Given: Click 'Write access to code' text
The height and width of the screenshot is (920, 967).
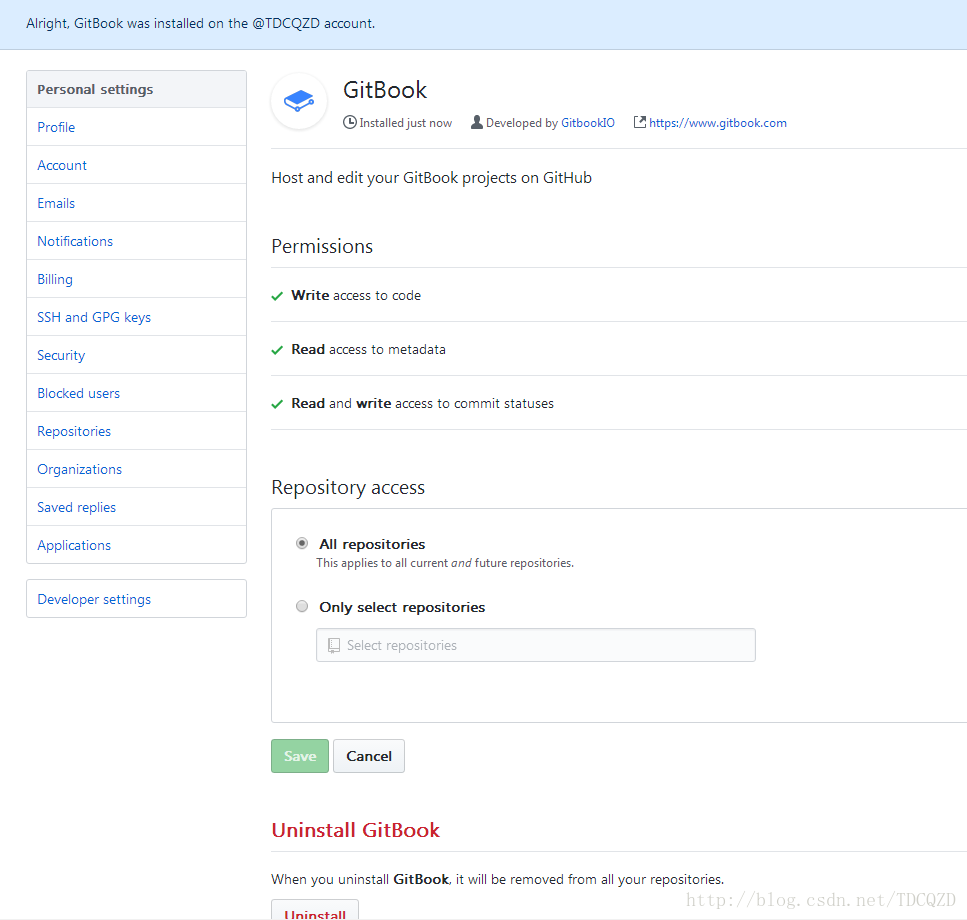Looking at the screenshot, I should (x=356, y=295).
